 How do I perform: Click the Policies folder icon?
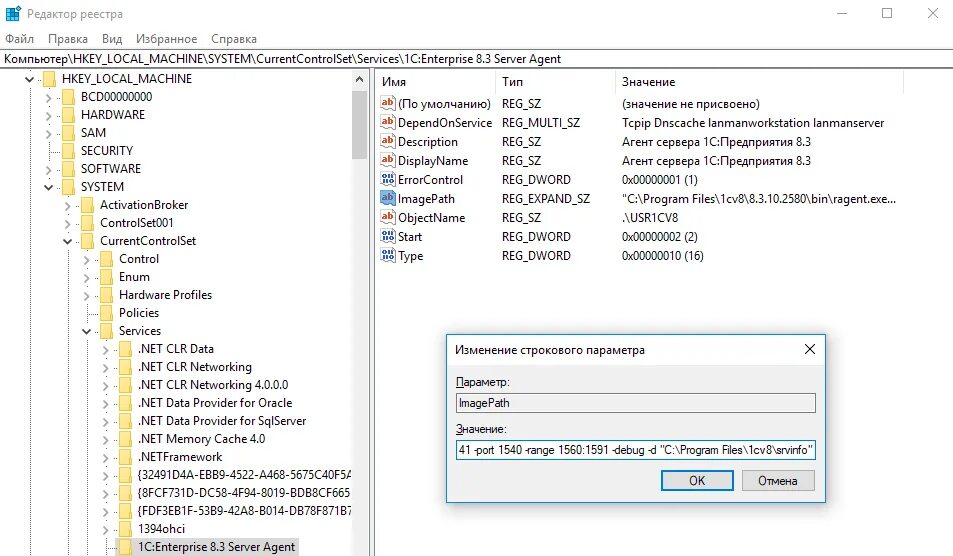tap(106, 313)
